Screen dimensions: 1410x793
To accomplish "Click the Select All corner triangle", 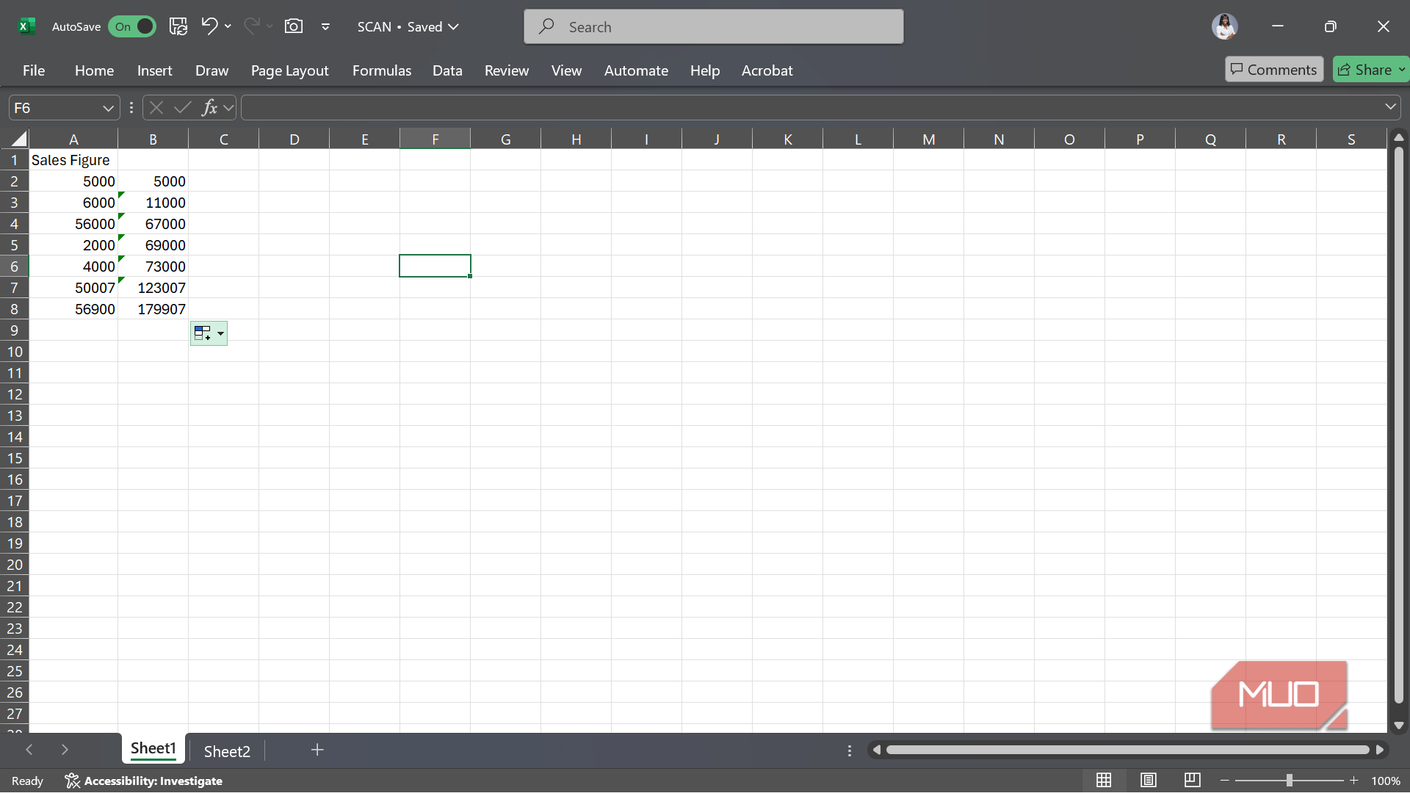I will pos(18,139).
